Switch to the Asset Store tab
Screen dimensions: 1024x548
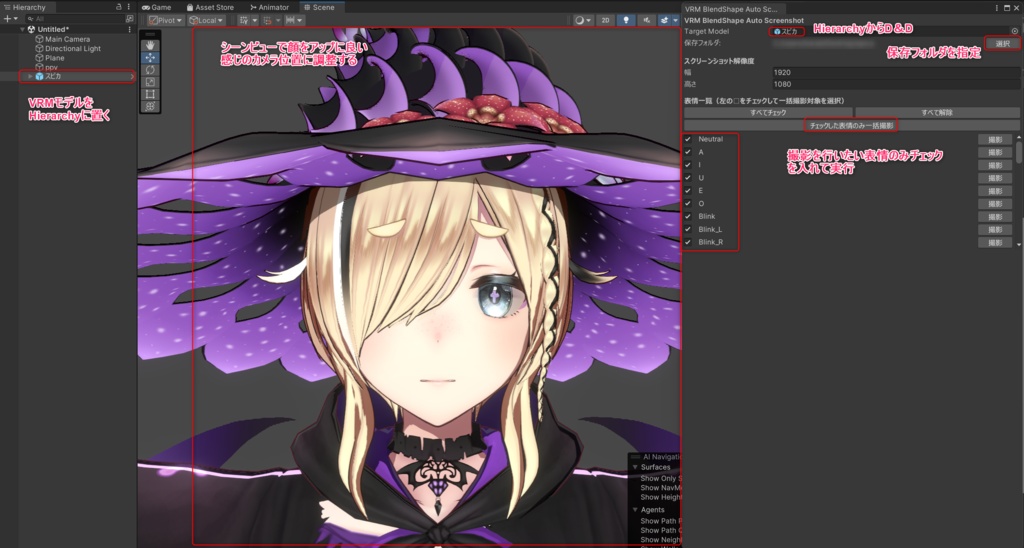click(x=210, y=7)
